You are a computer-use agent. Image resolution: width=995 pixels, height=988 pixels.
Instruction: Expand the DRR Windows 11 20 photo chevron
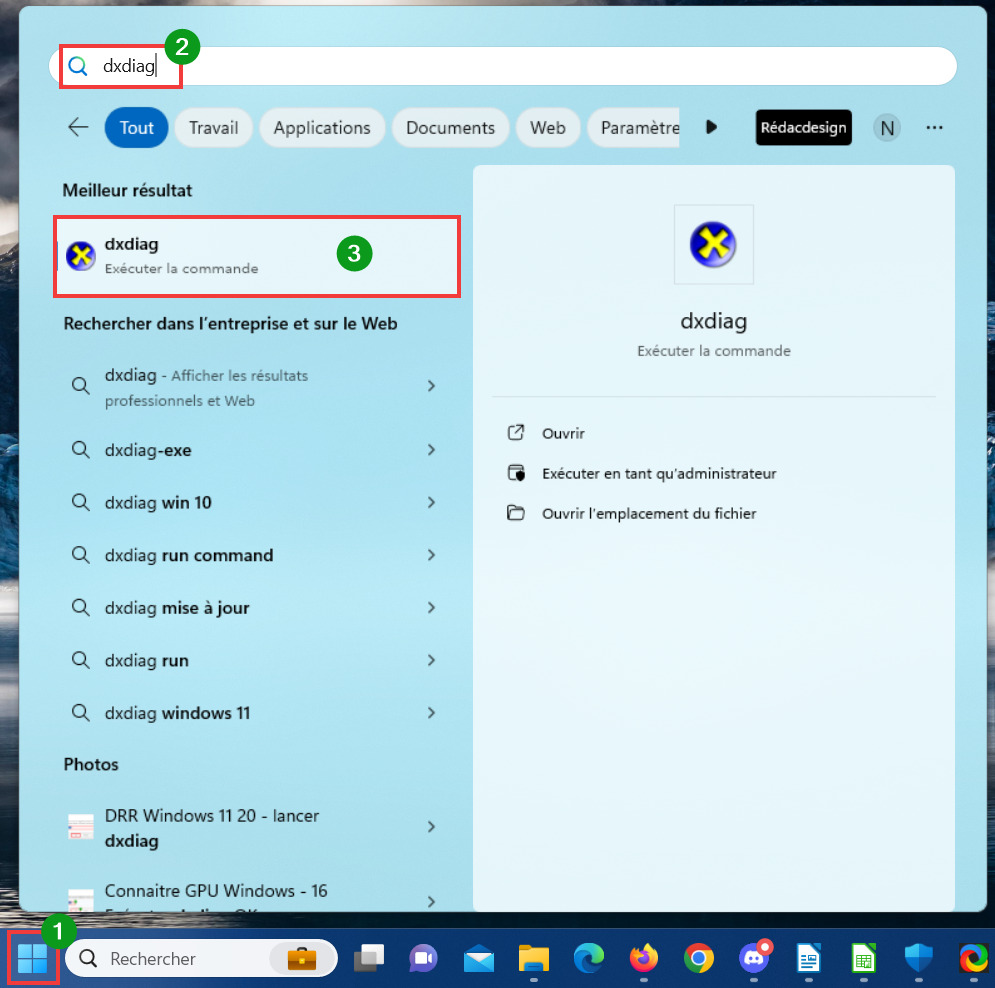pyautogui.click(x=431, y=827)
